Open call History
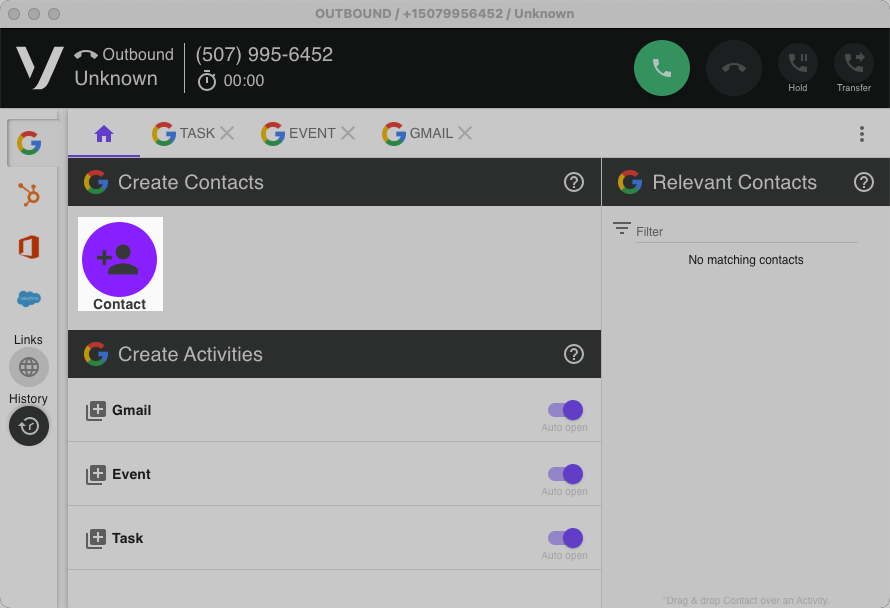Screen dimensions: 890x608 [x=29, y=426]
